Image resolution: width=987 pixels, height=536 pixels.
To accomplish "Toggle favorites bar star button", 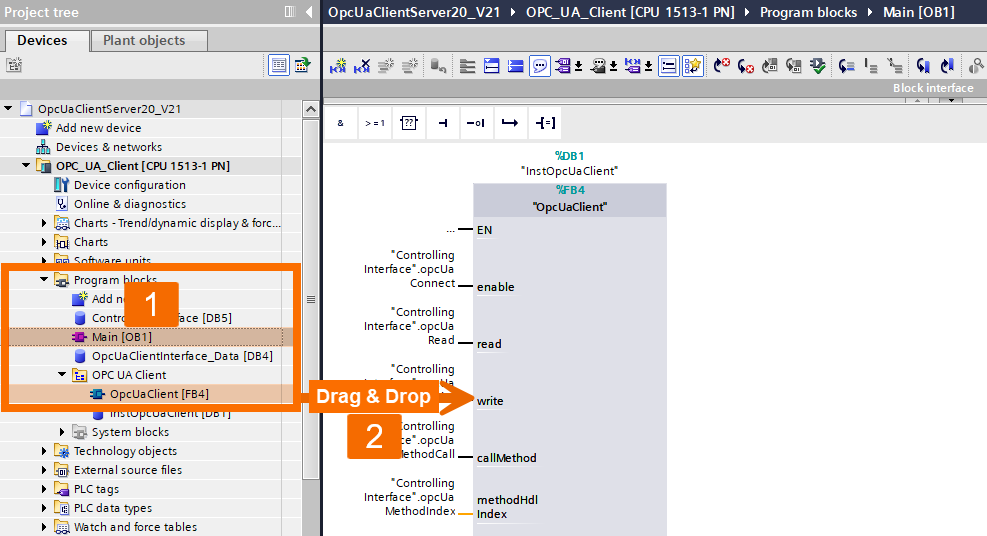I will (692, 65).
